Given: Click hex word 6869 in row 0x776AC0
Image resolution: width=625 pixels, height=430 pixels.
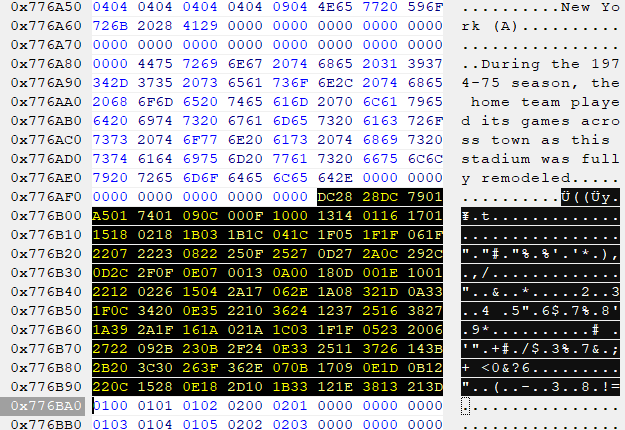Looking at the screenshot, I should [380, 140].
